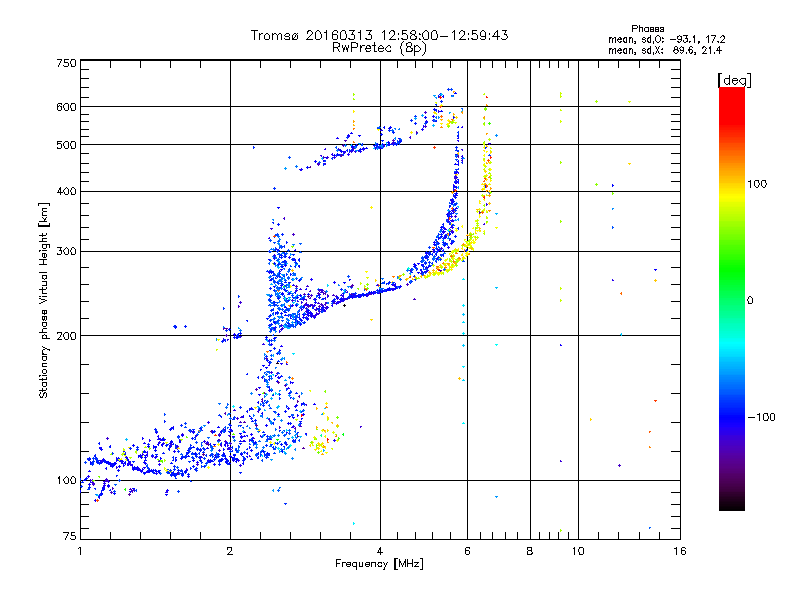This screenshot has height=600, width=800.
Task: Click the 16 tick label on frequency axis
Action: coord(679,551)
